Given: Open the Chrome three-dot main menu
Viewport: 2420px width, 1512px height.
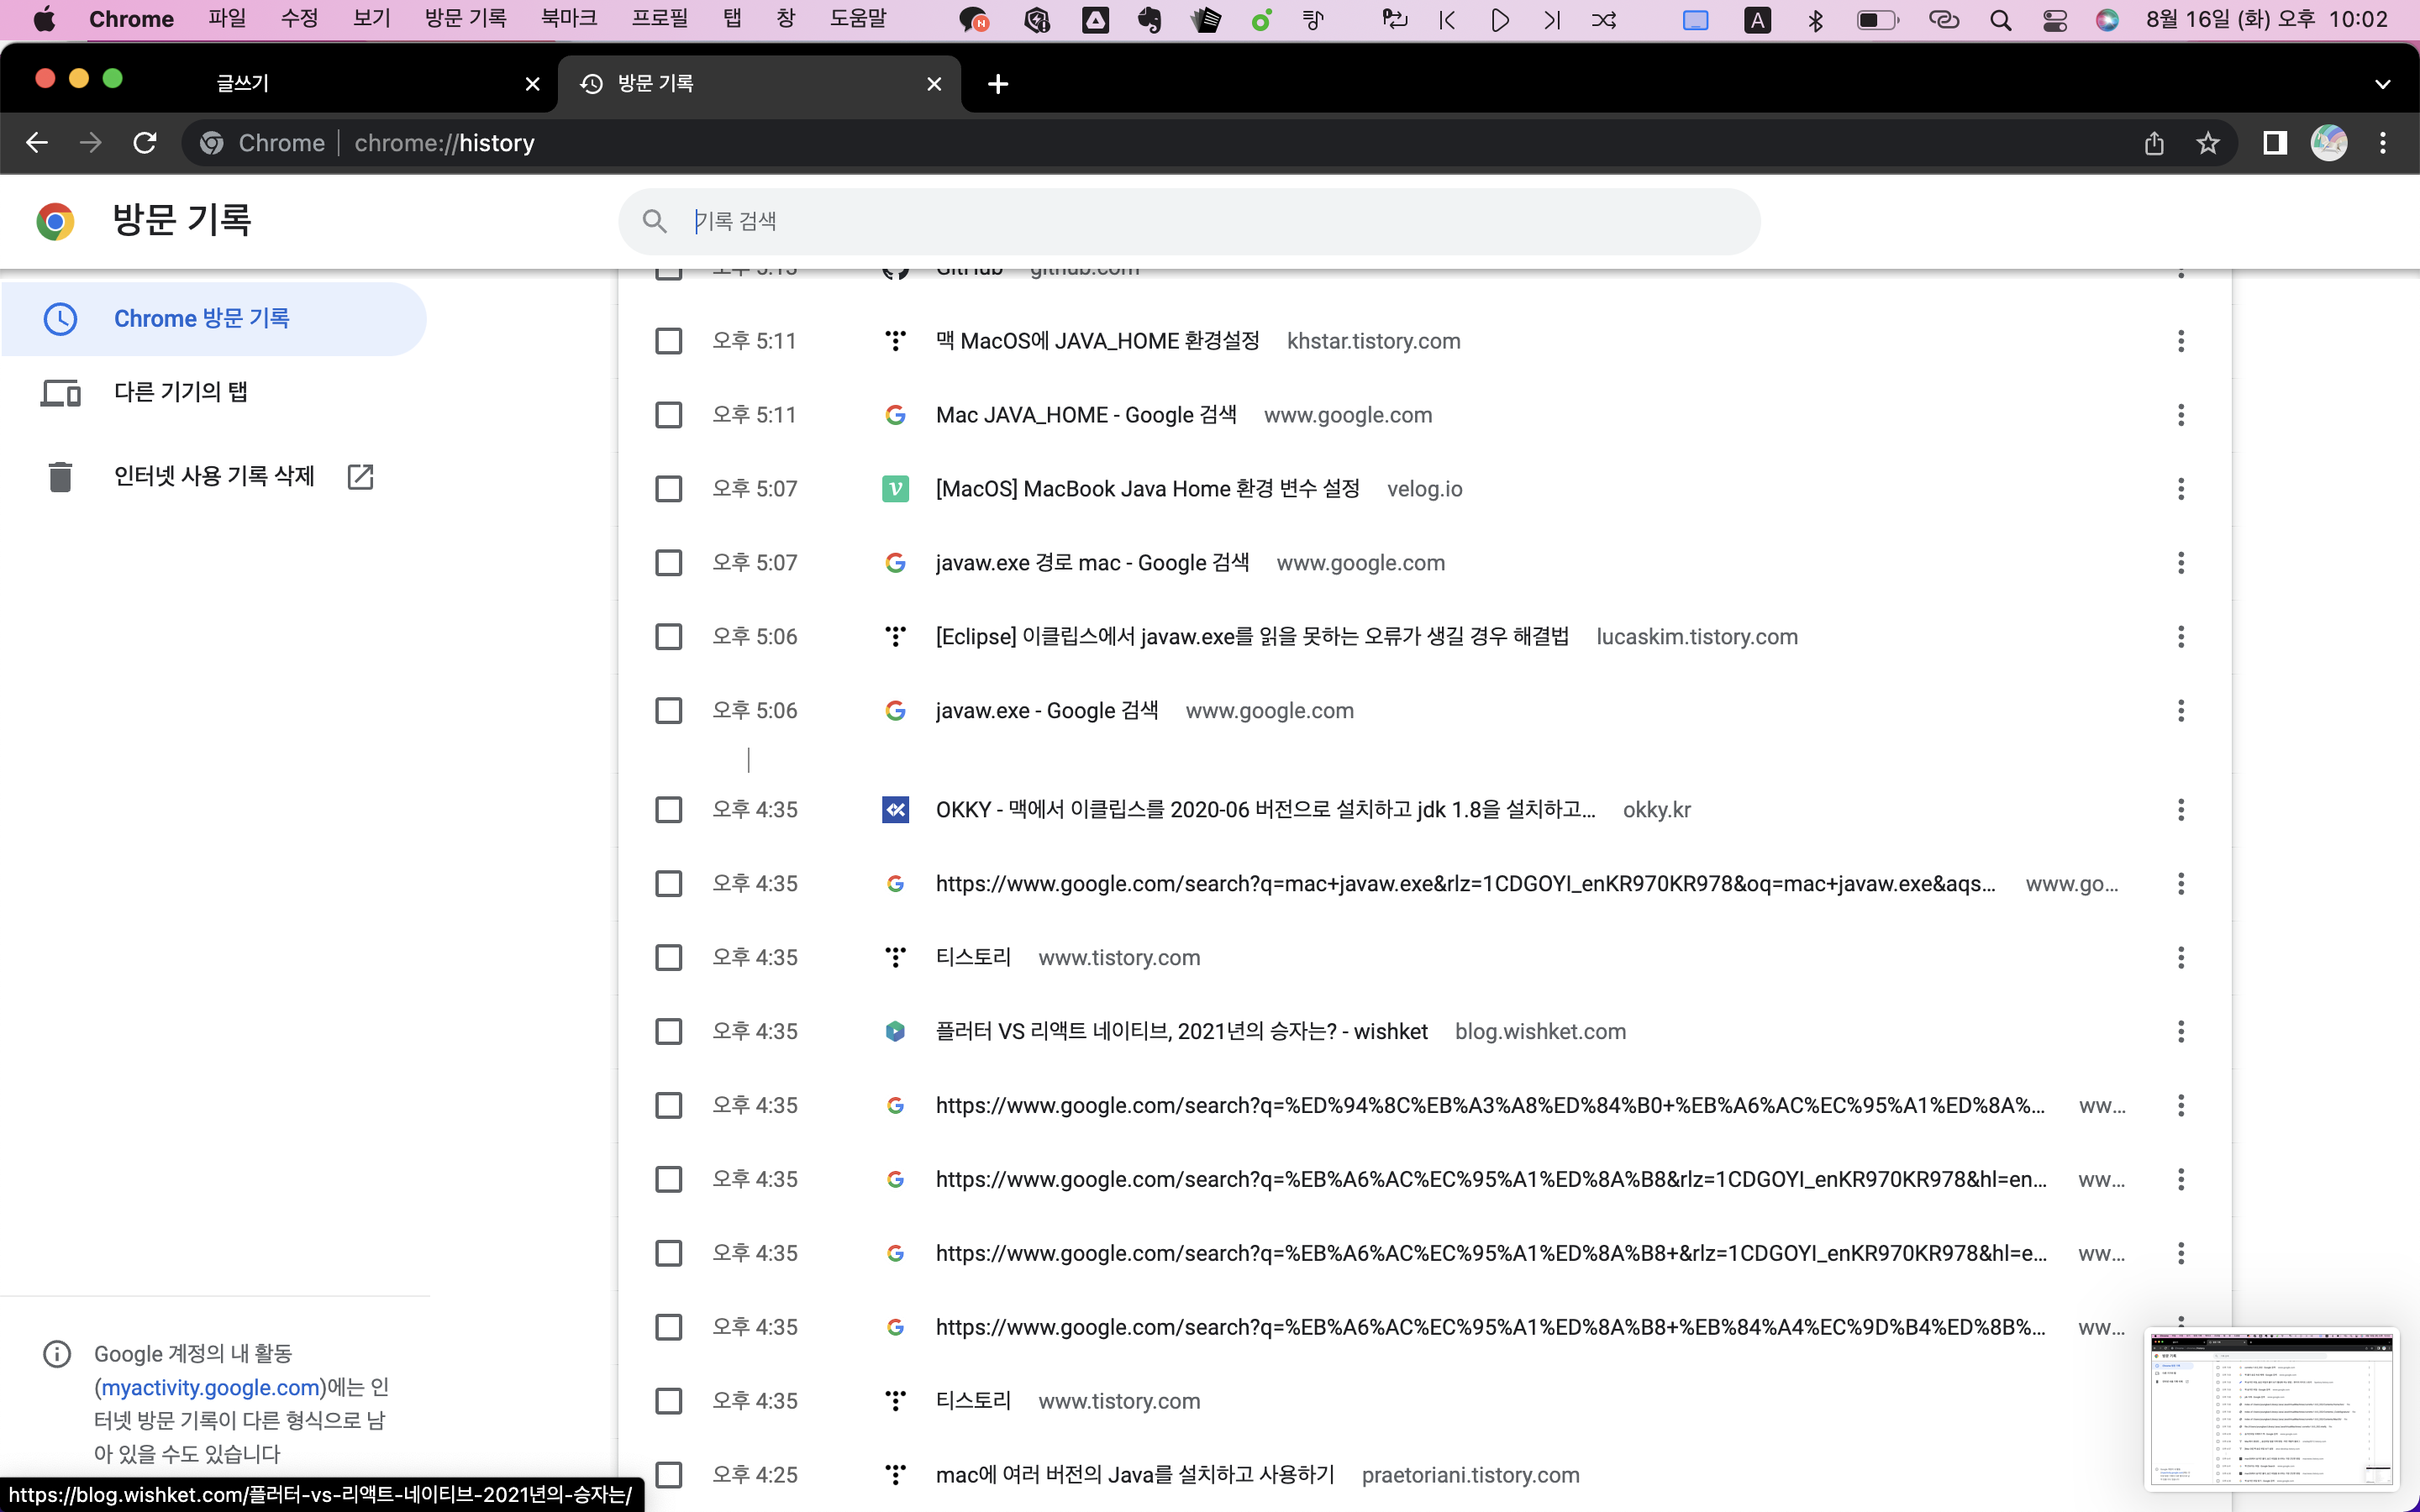Looking at the screenshot, I should coord(2382,143).
